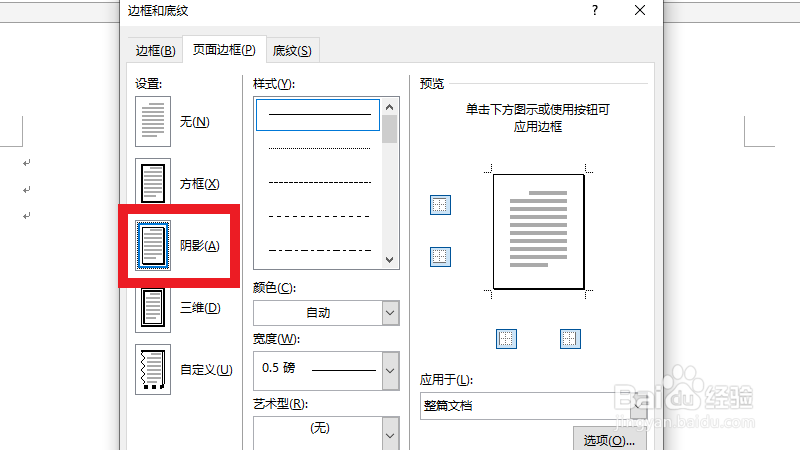
Task: Select the dash-dot line style
Action: (319, 251)
